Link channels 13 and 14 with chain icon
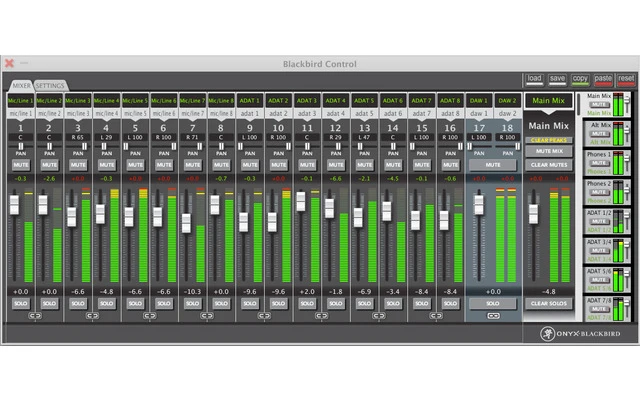 [x=378, y=316]
